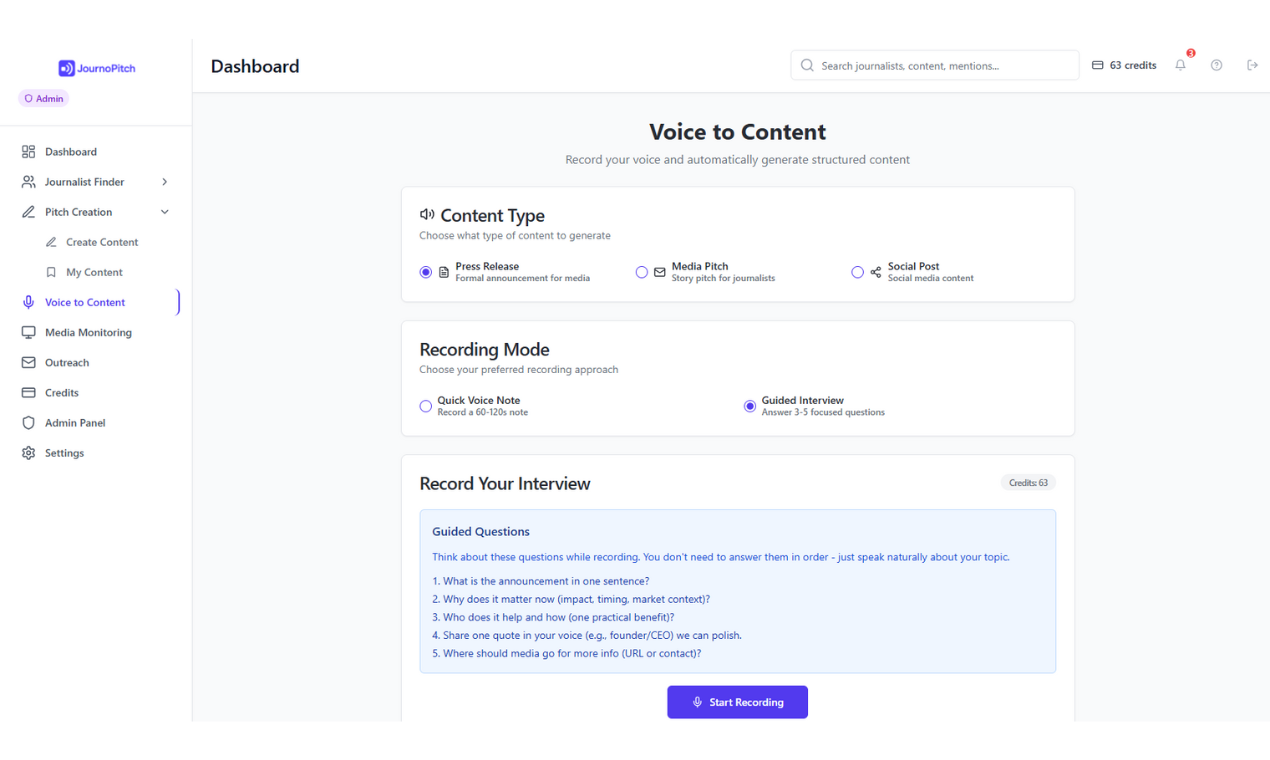Click the Outreach envelope icon
Screen dimensions: 1270x760
(x=28, y=363)
